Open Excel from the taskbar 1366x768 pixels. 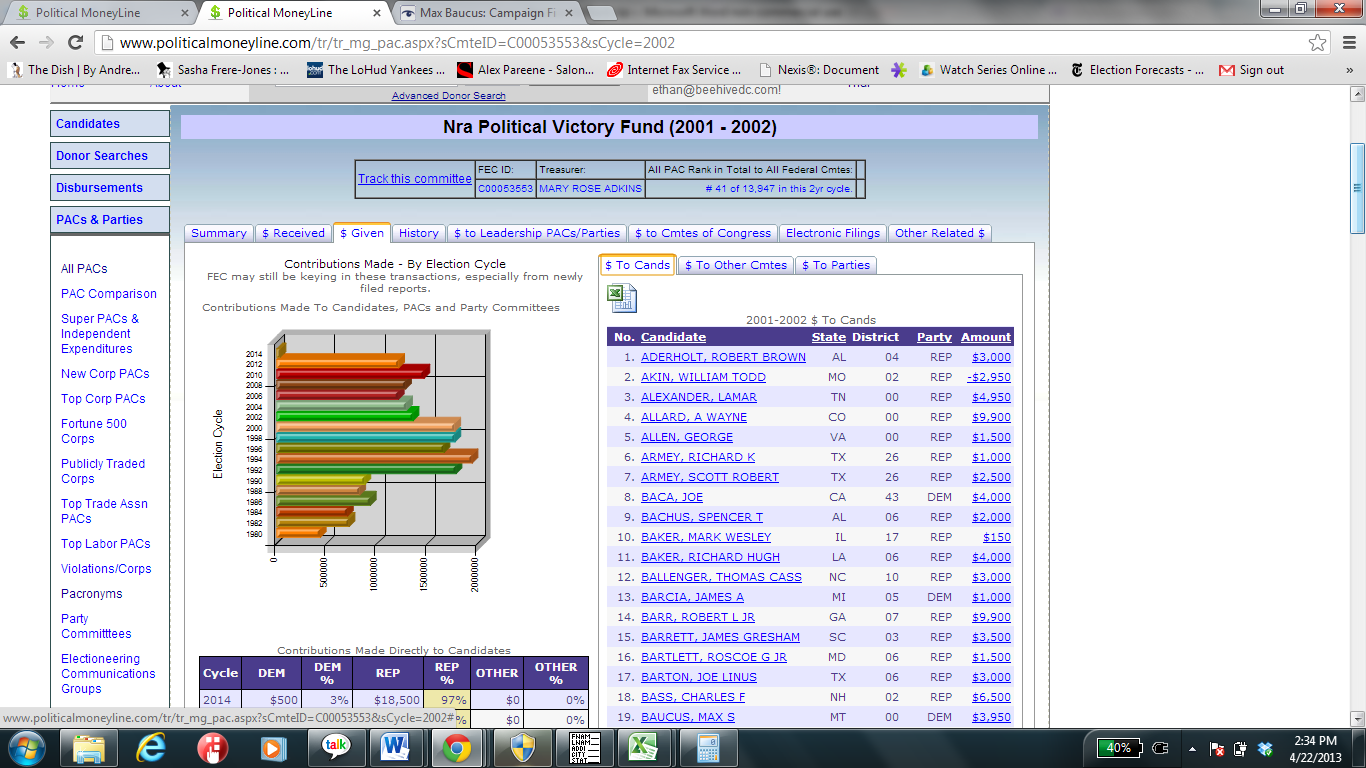coord(642,747)
